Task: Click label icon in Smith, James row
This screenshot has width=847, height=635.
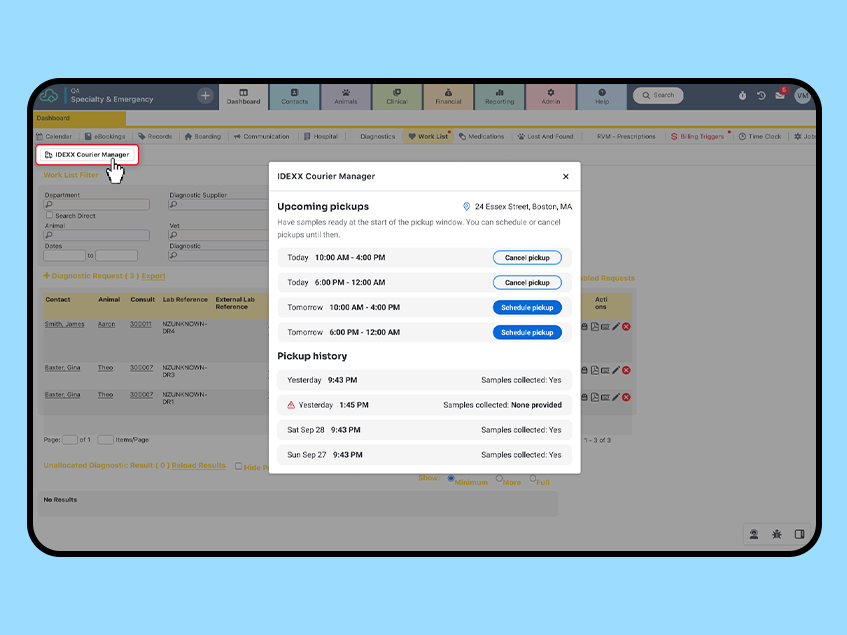Action: click(x=606, y=327)
